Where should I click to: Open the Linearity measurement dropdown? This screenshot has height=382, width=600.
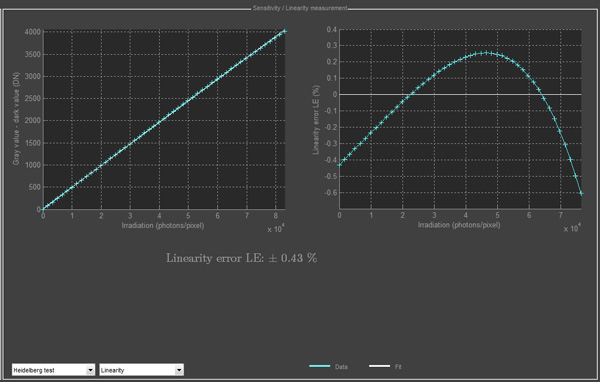pyautogui.click(x=142, y=370)
